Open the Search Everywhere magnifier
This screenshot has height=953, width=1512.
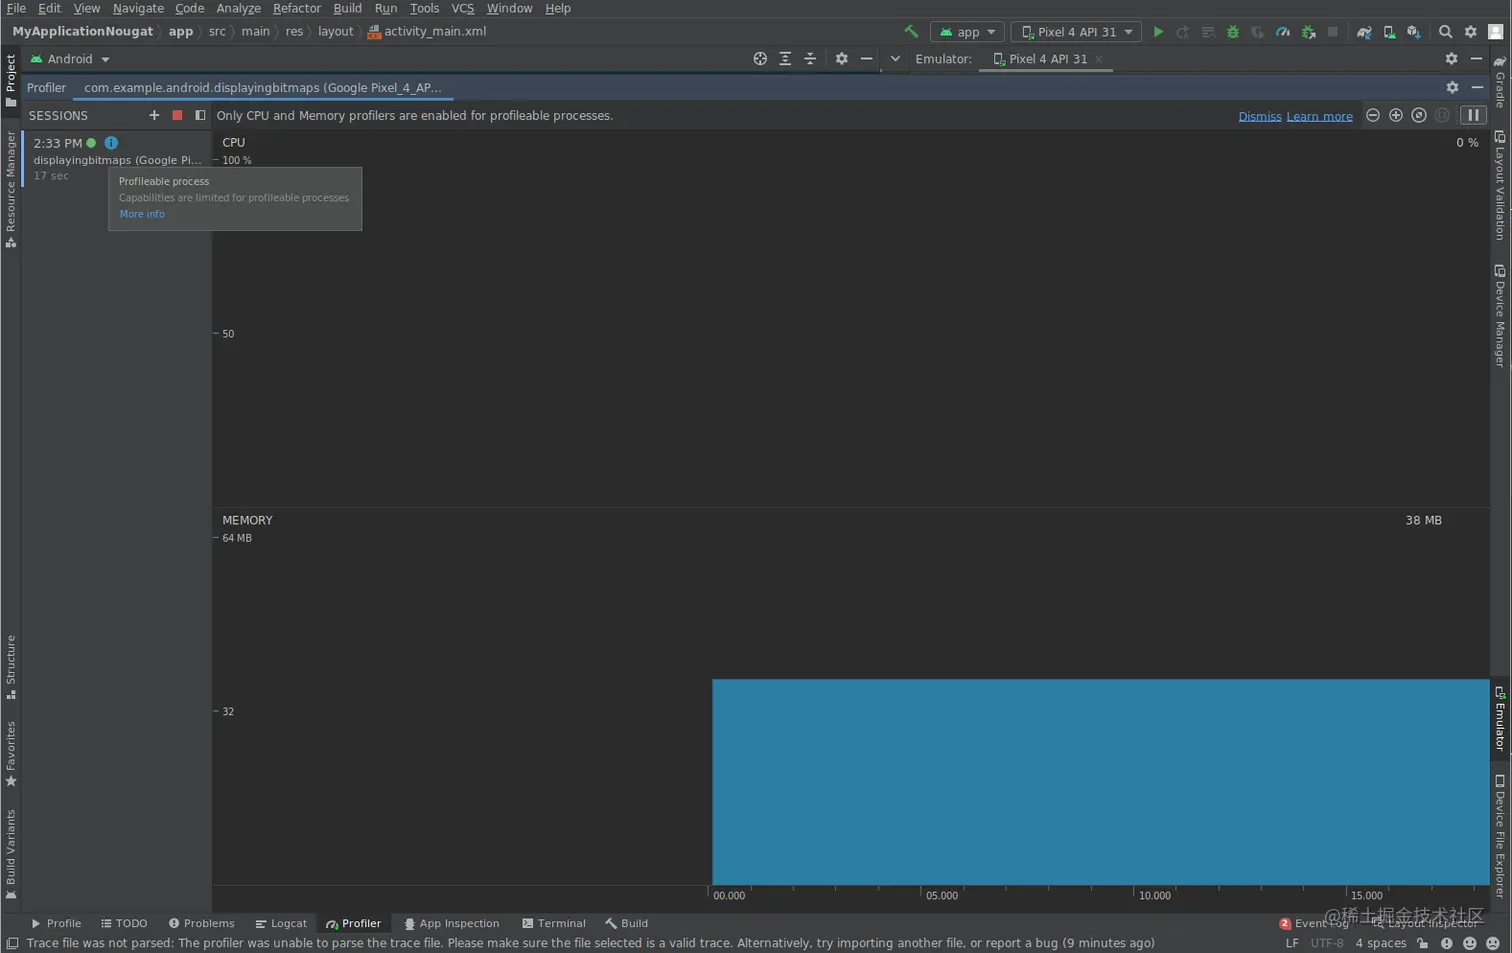(1445, 32)
